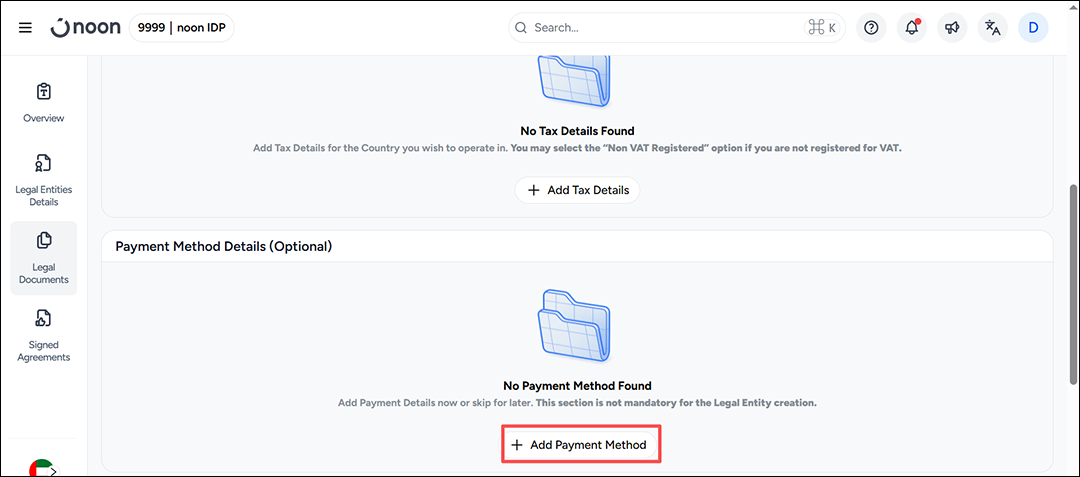Open the hamburger navigation menu
Image resolution: width=1080 pixels, height=477 pixels.
[25, 28]
